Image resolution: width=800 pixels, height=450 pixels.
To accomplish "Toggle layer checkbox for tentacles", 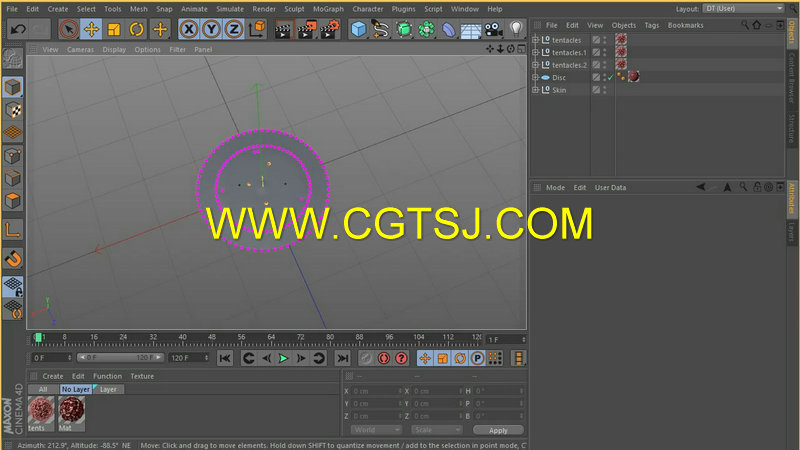I will (x=596, y=40).
